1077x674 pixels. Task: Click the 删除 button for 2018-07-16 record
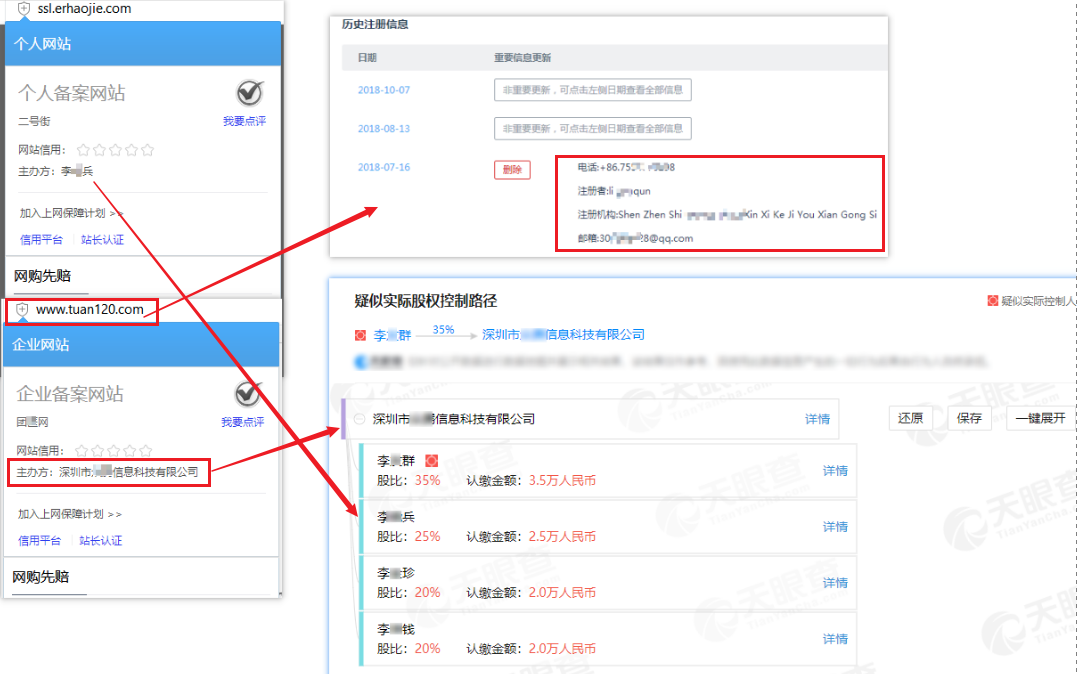(511, 169)
